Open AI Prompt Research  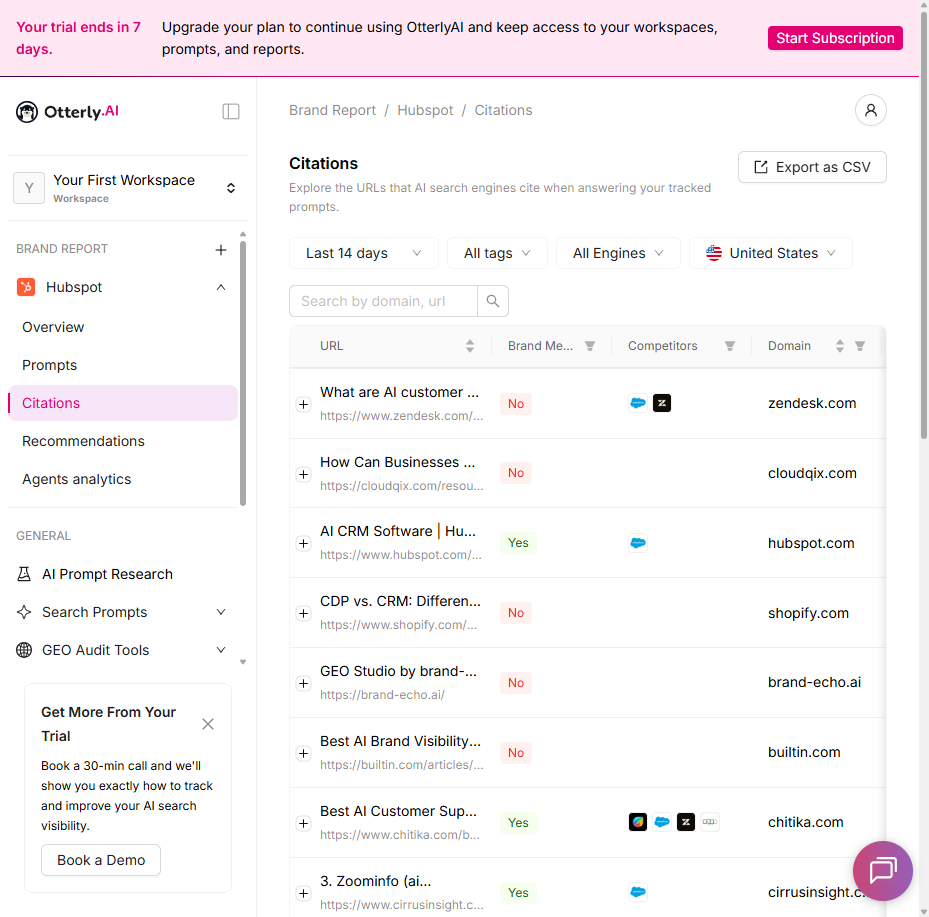[x=107, y=574]
